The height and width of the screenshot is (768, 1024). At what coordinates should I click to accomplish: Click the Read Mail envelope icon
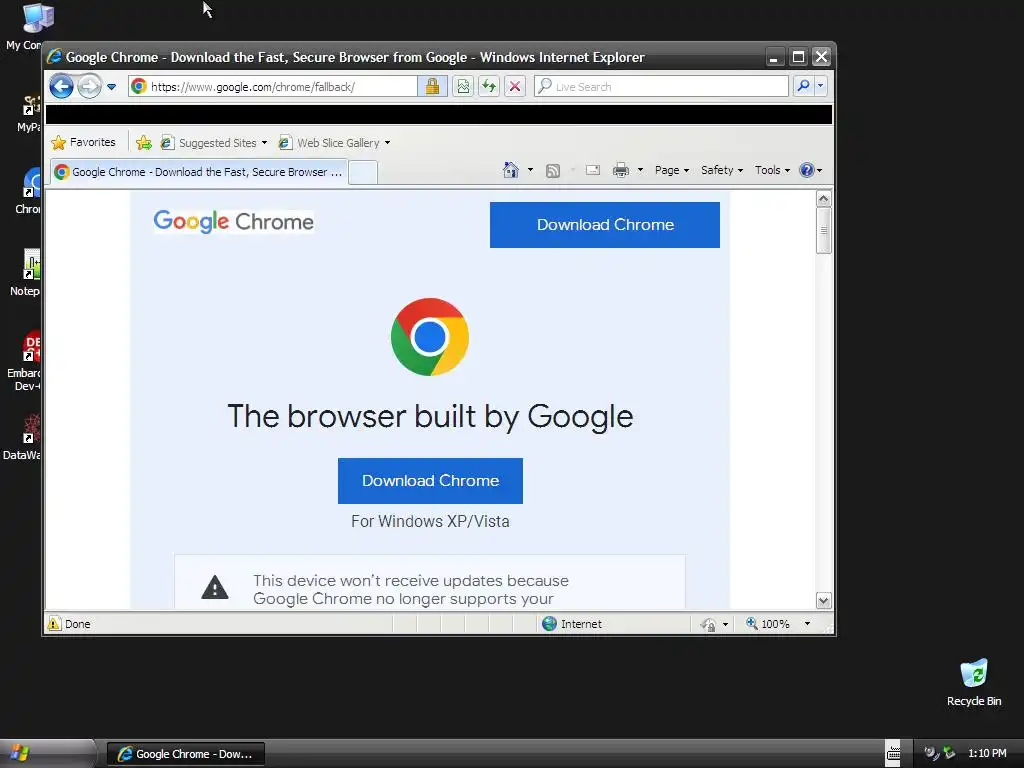(593, 170)
